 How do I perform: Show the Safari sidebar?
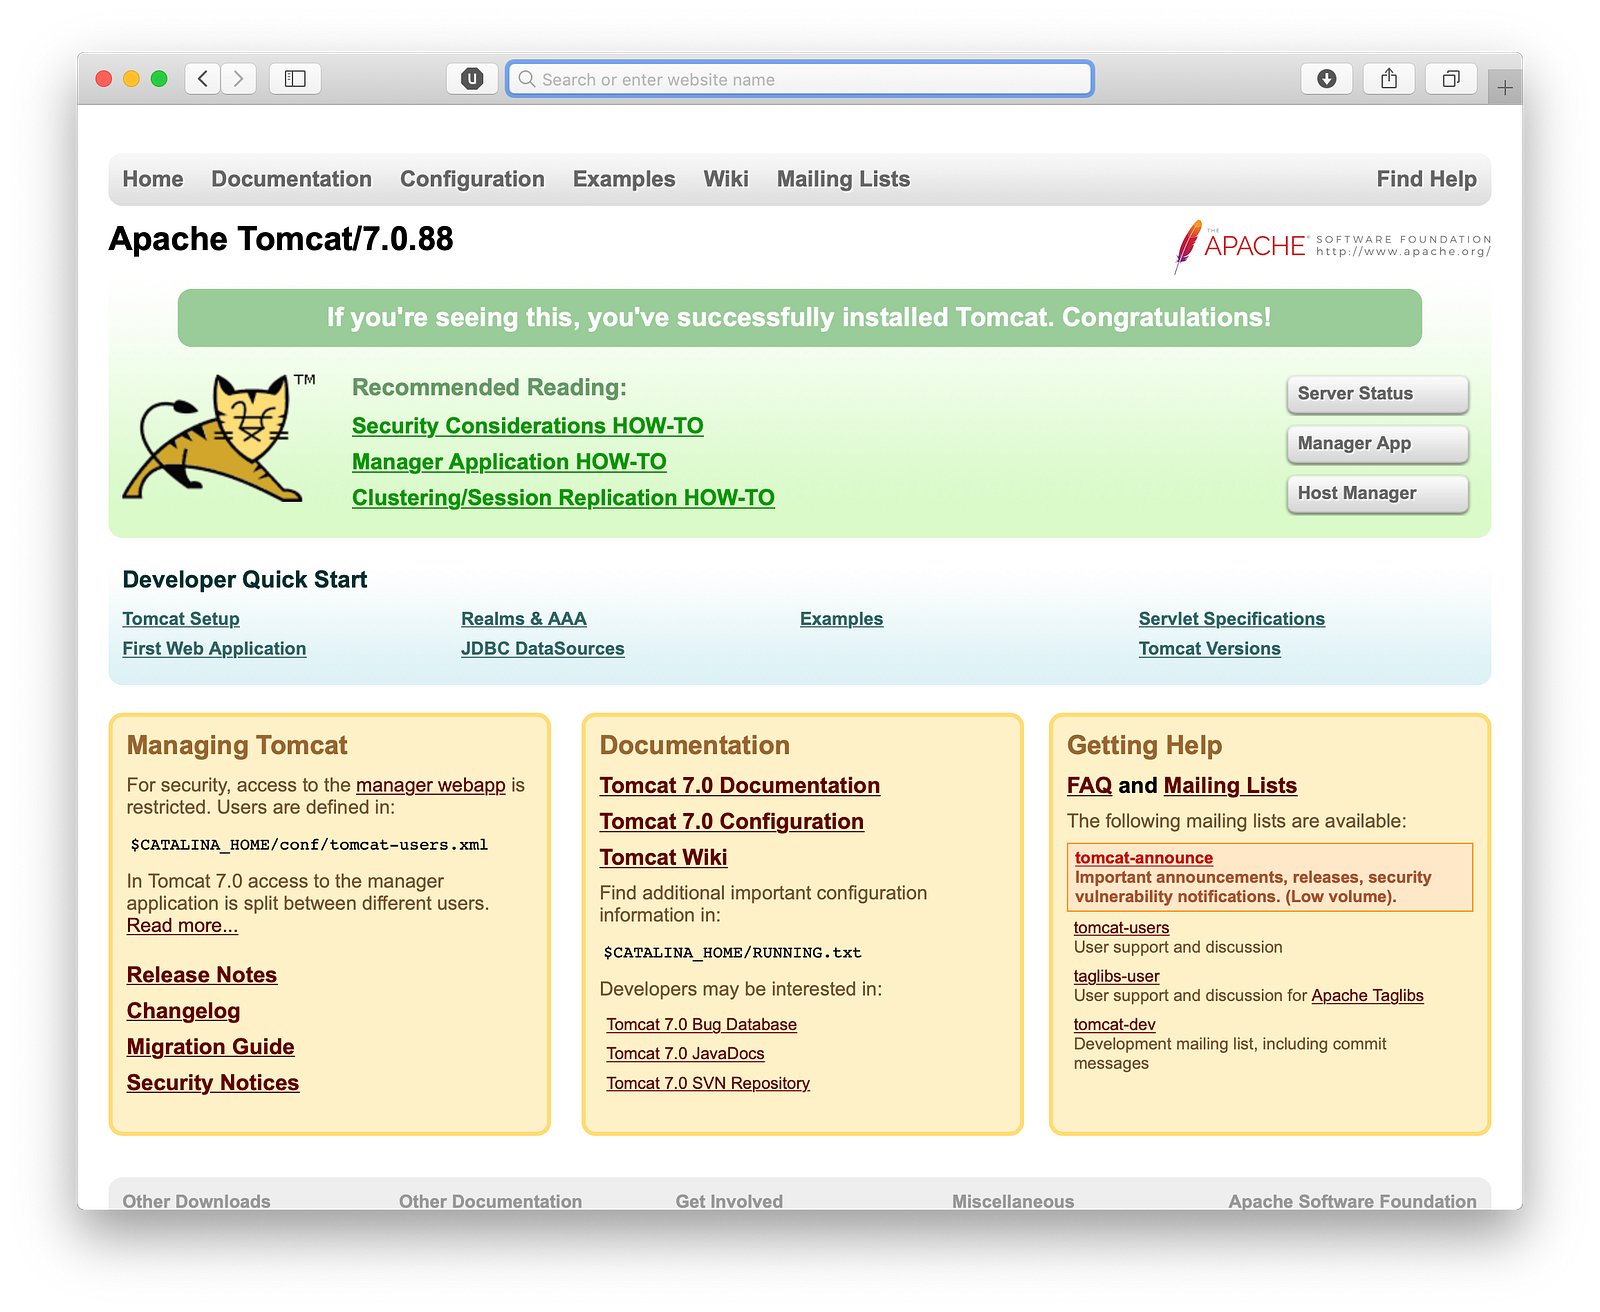(x=295, y=79)
